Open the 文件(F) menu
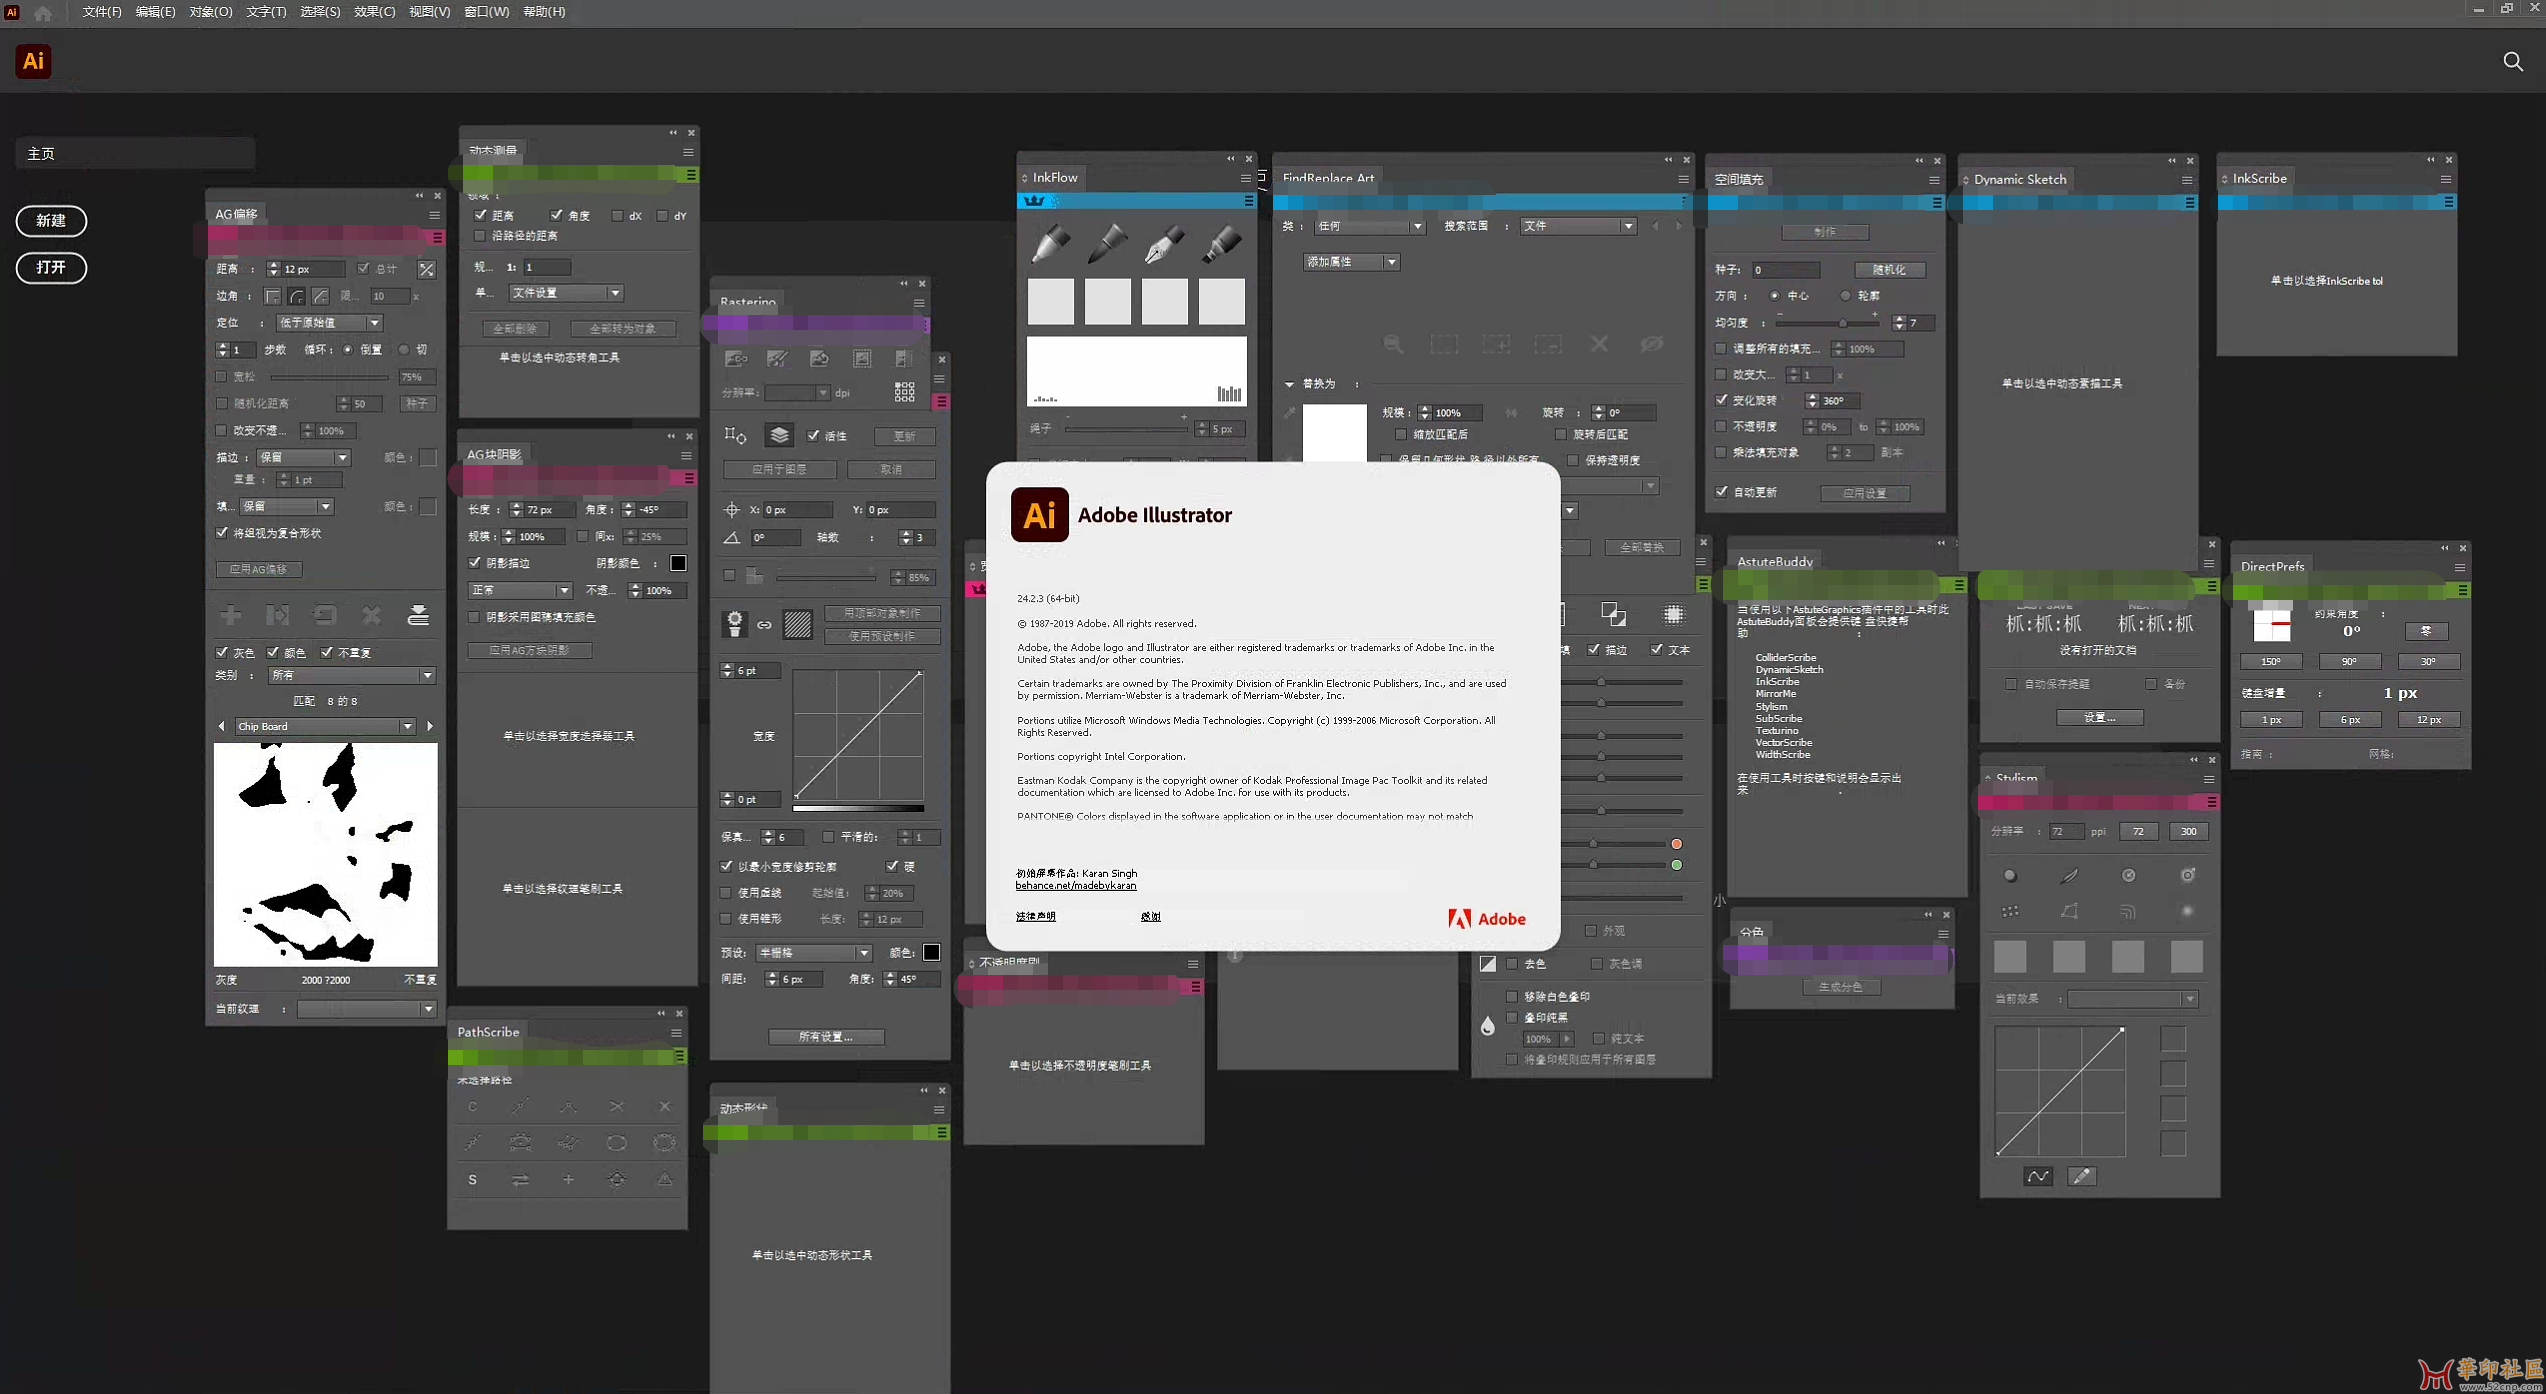 [x=101, y=12]
